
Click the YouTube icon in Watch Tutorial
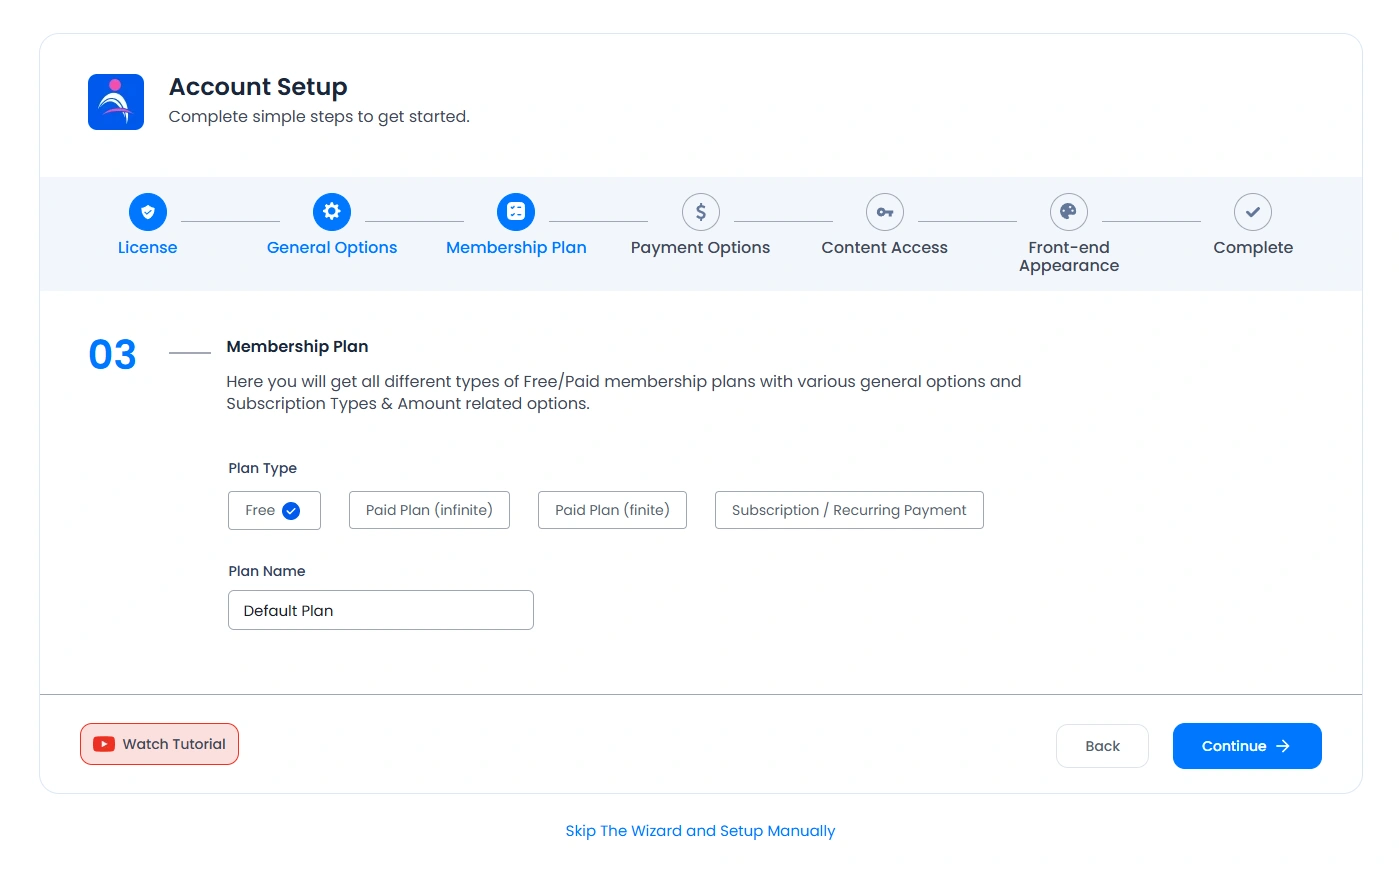[x=104, y=744]
